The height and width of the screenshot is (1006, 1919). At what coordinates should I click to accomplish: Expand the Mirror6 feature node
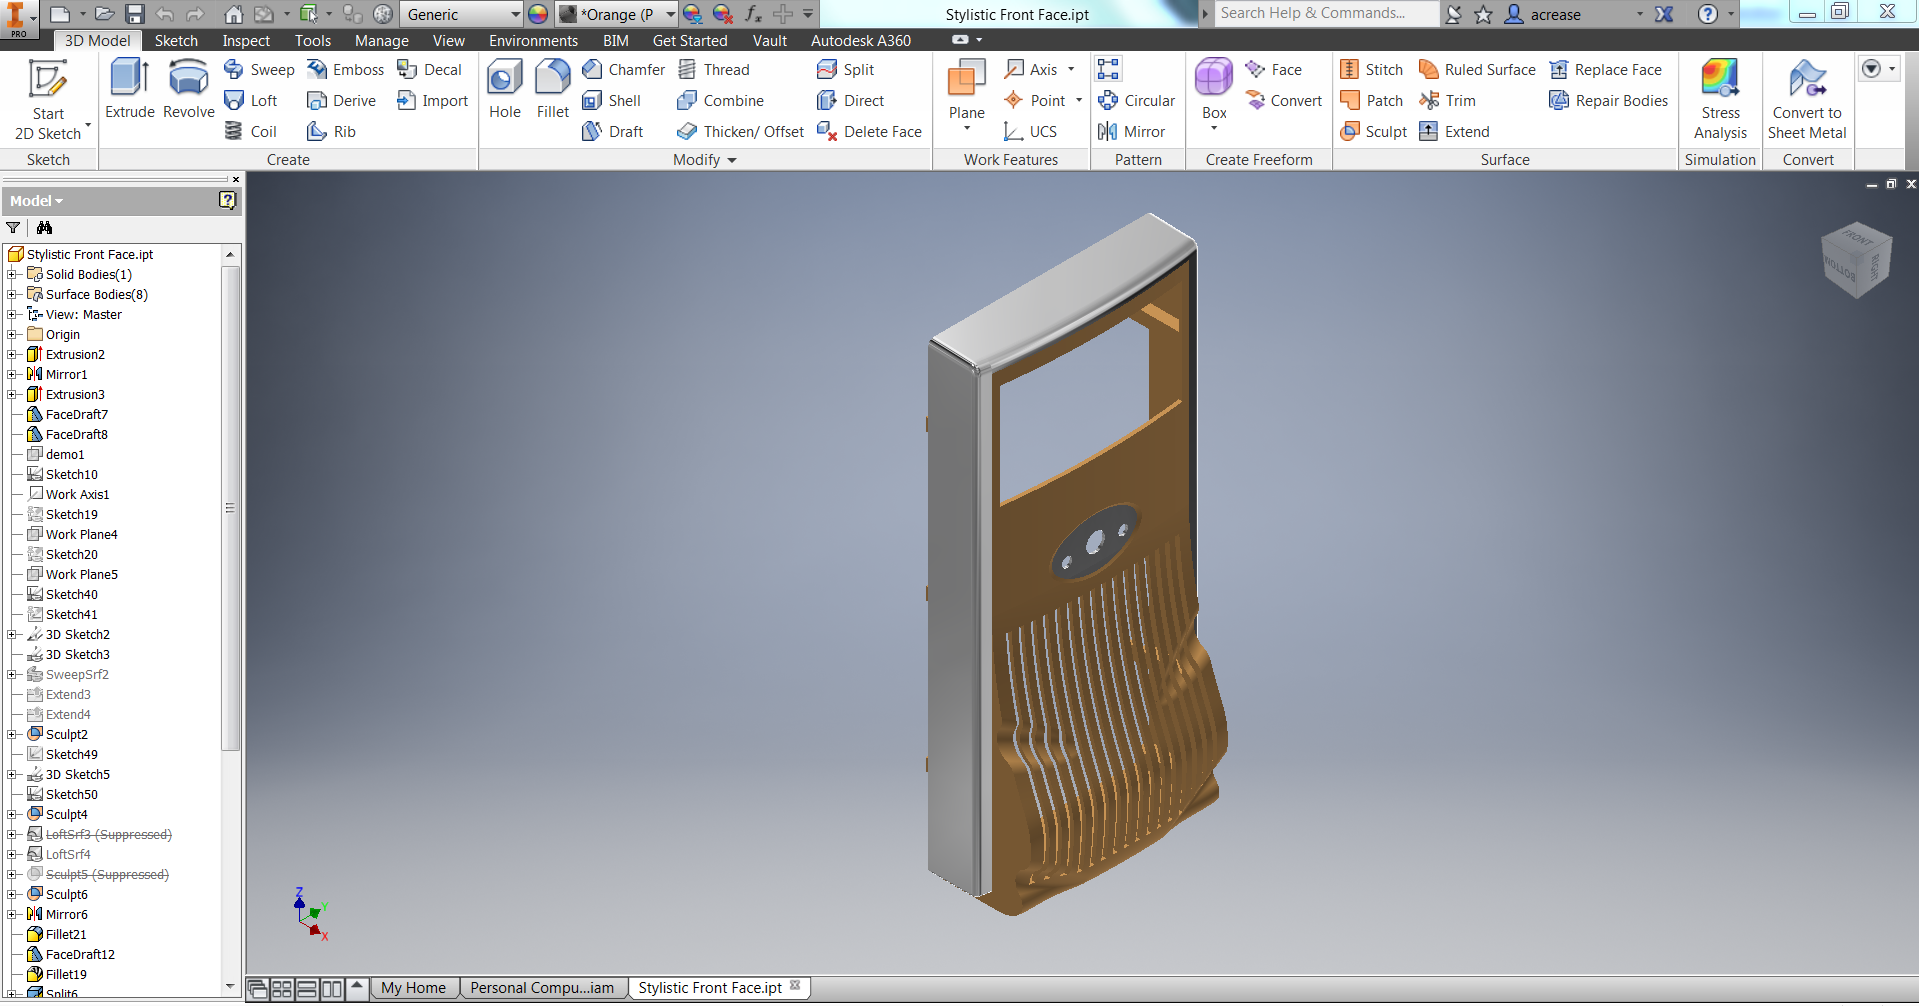tap(12, 914)
